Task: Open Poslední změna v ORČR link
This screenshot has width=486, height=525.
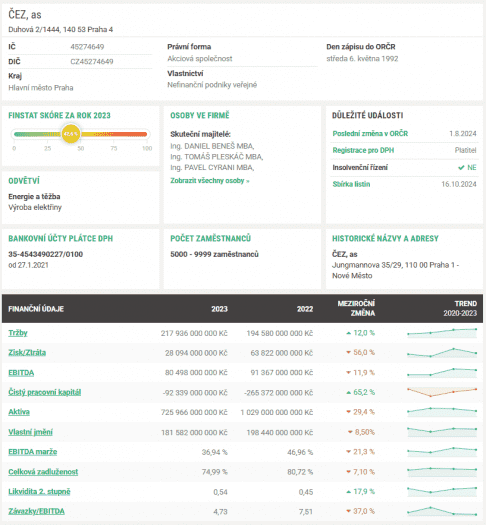Action: pos(370,134)
